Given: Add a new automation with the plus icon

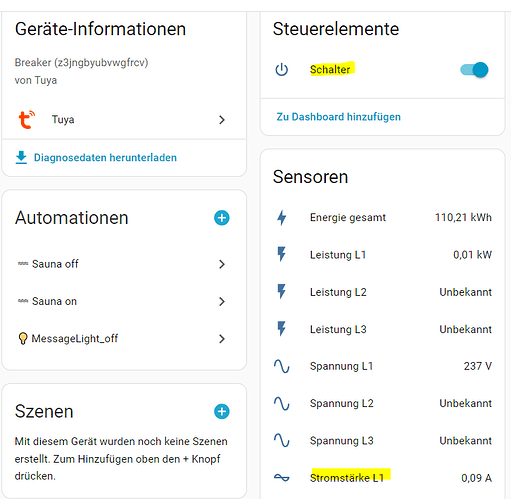Looking at the screenshot, I should (x=222, y=218).
